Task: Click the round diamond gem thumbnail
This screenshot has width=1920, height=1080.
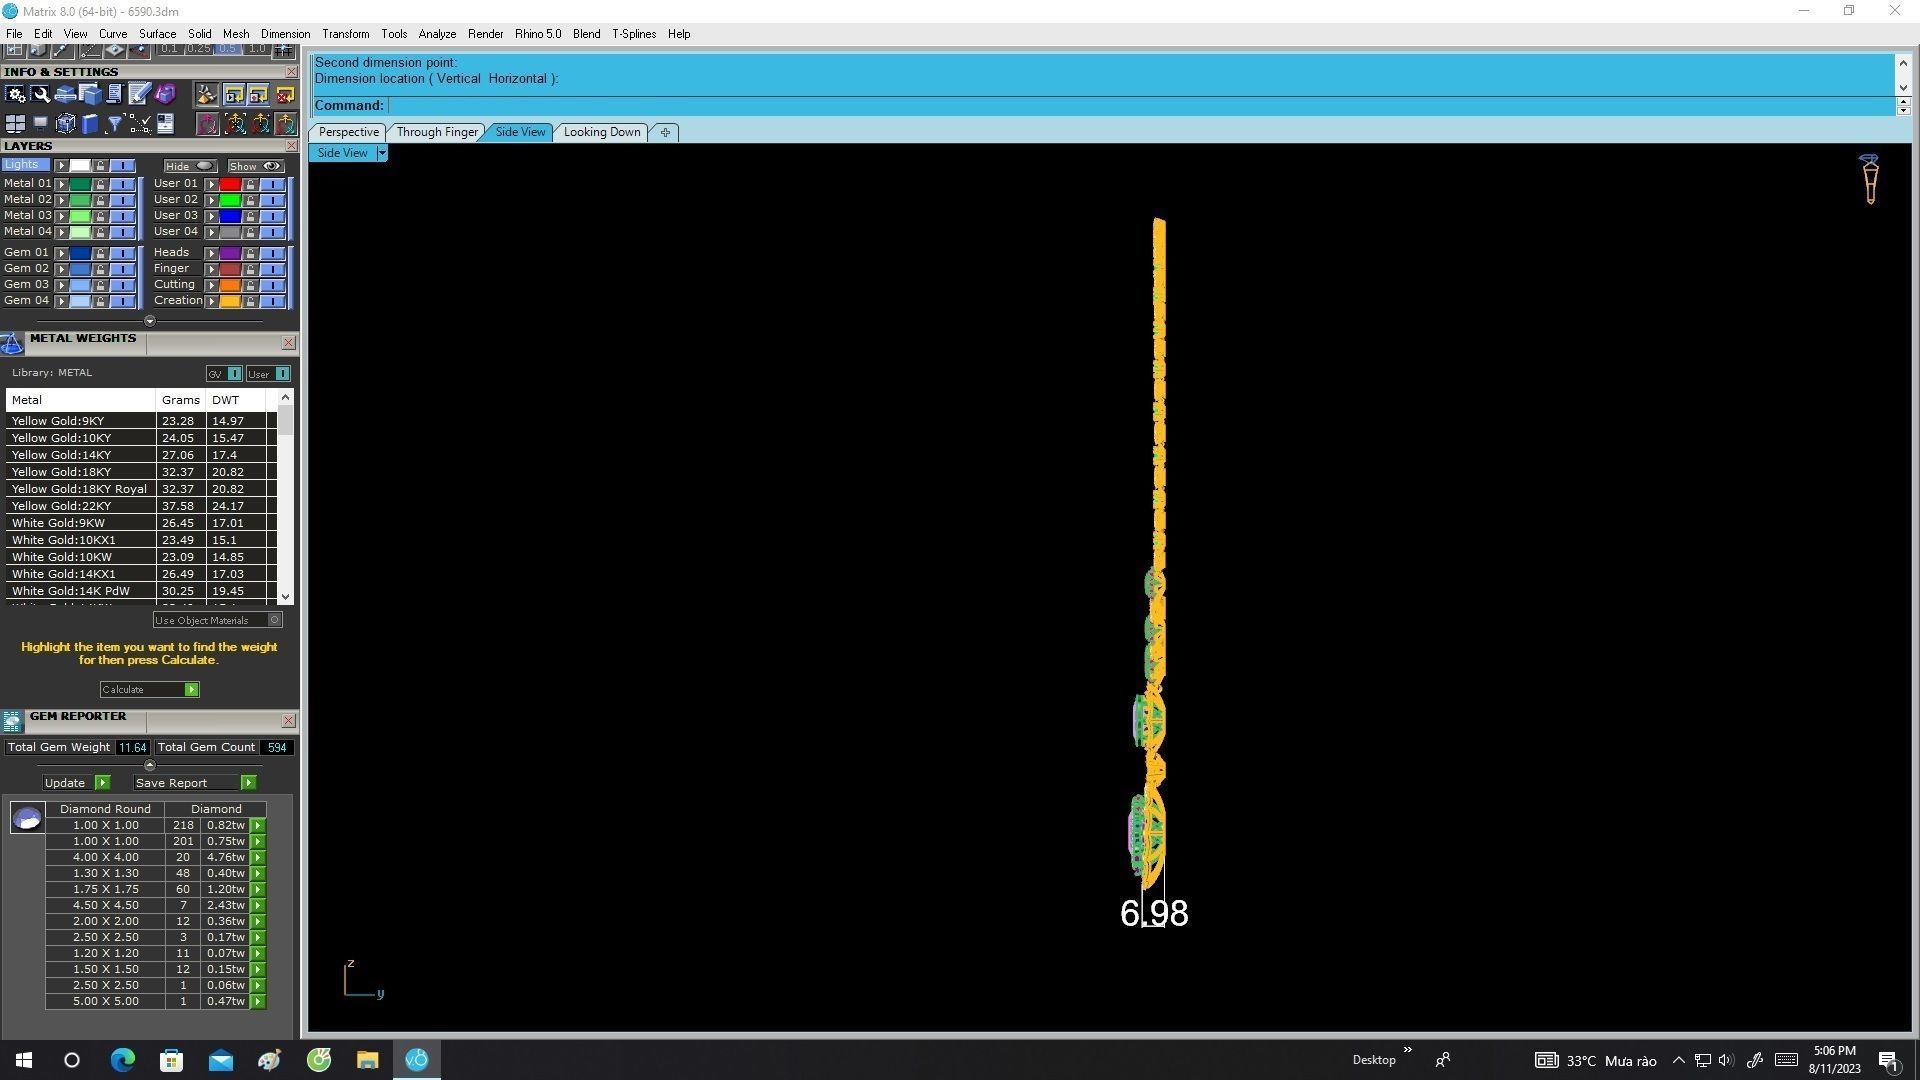Action: (x=27, y=818)
